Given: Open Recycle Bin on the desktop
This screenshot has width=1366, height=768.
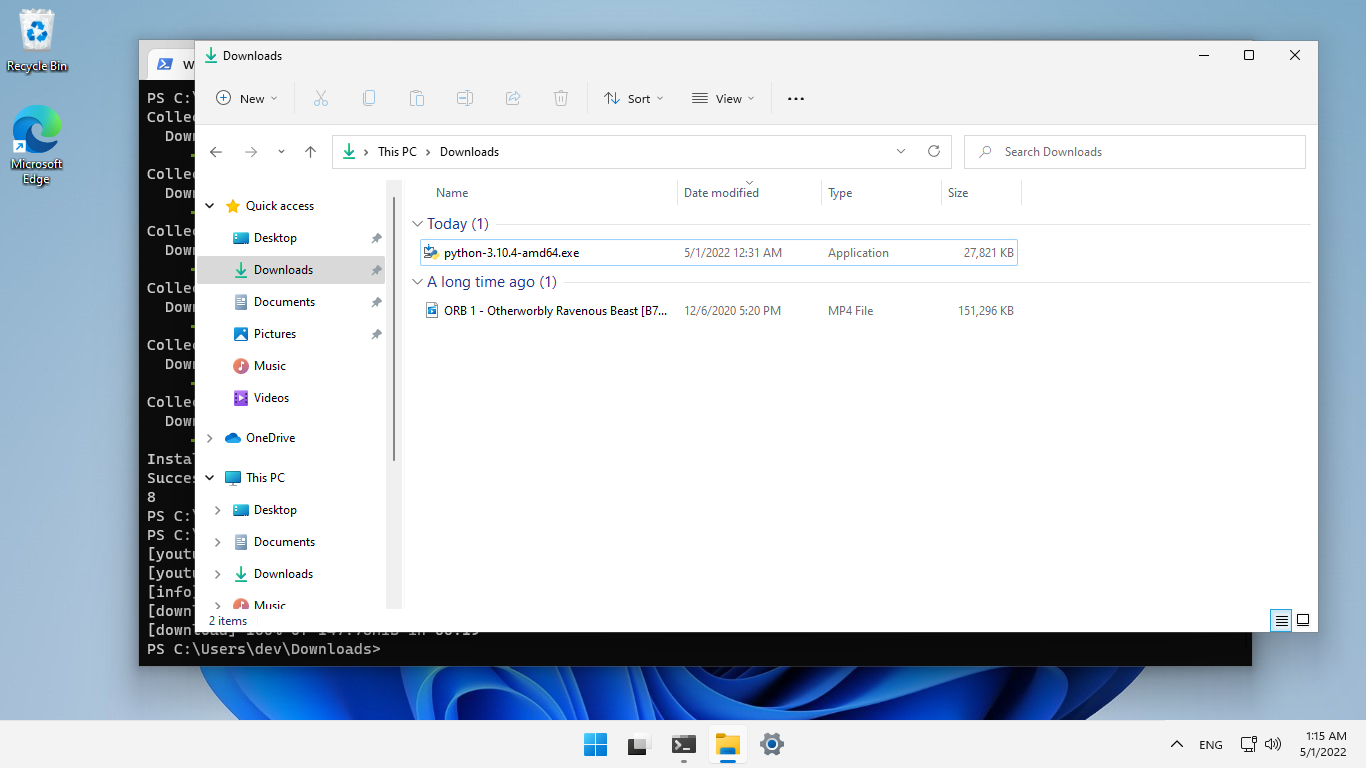Looking at the screenshot, I should pos(37,41).
